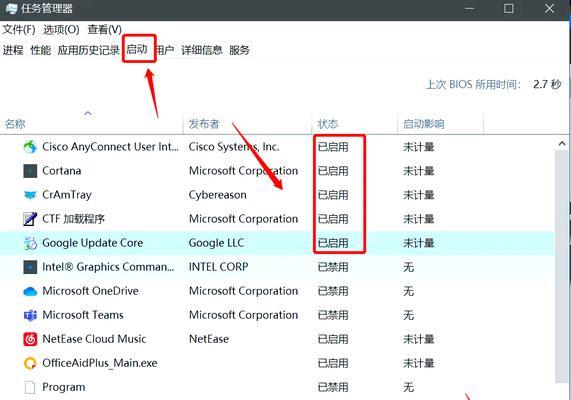Click 无 impact of Microsoft Teams row
Screen dimensions: 571x400
[x=408, y=315]
